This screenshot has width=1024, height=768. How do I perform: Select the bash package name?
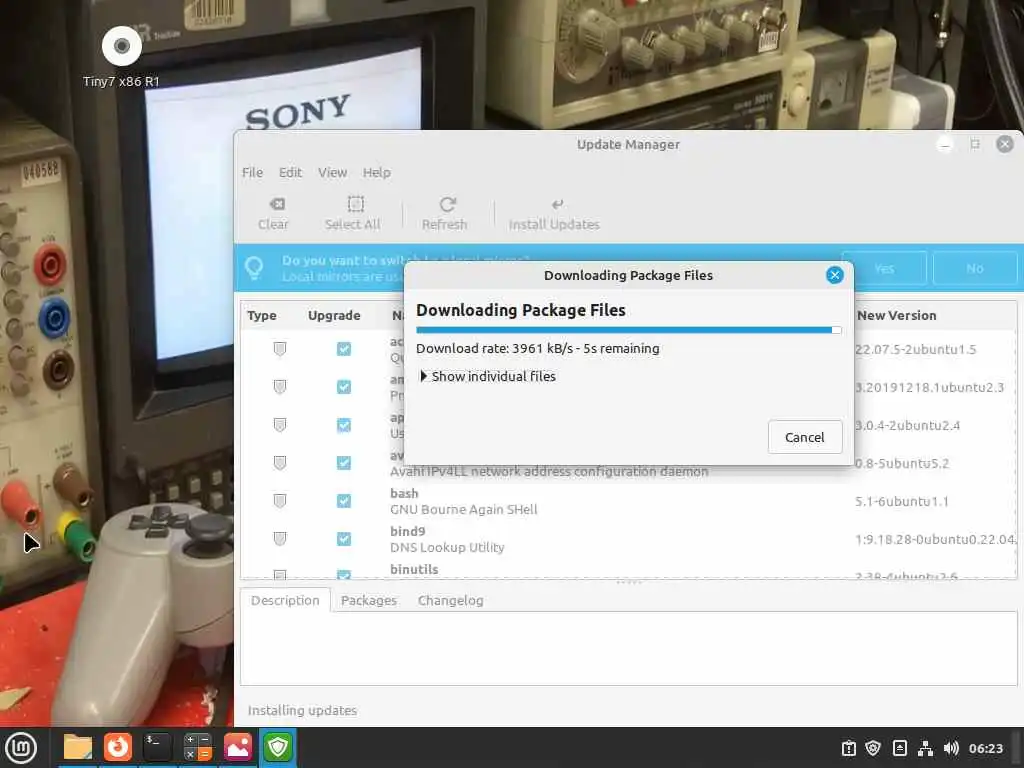404,493
